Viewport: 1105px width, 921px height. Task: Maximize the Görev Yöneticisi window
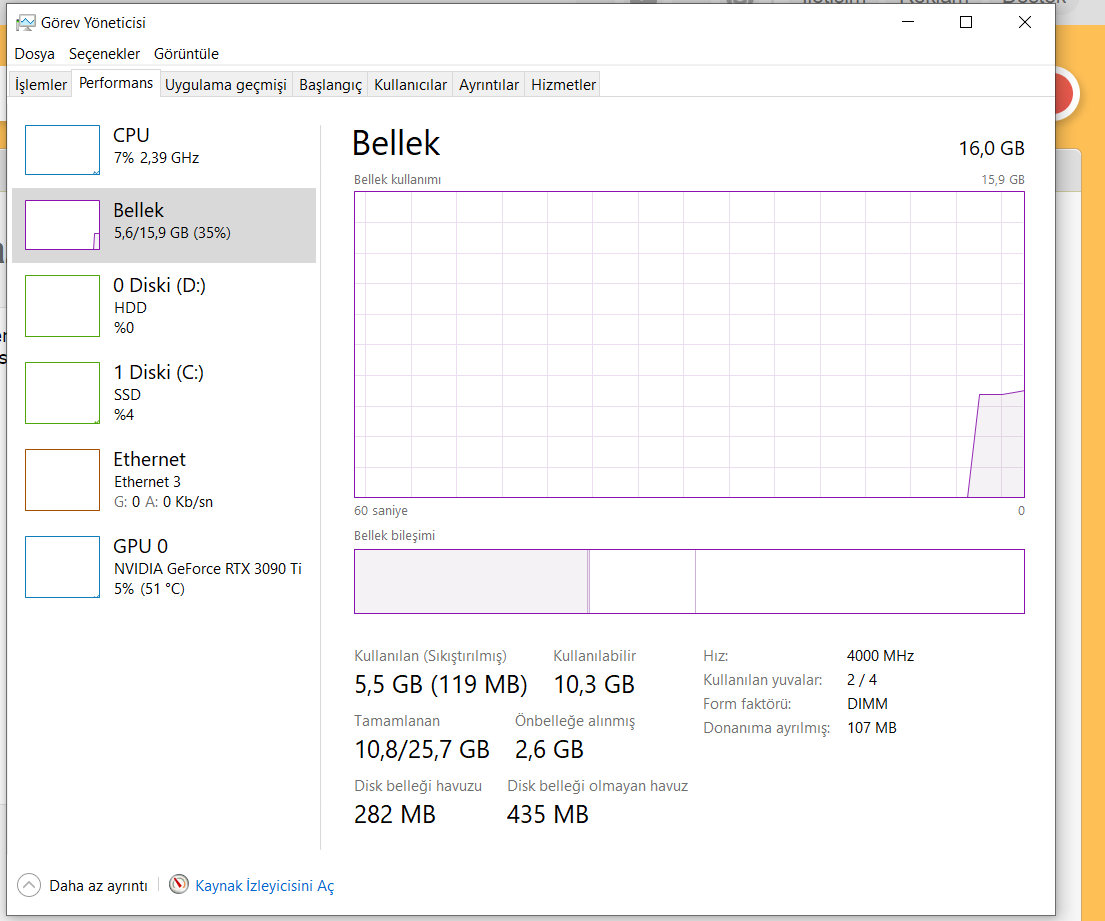[966, 22]
